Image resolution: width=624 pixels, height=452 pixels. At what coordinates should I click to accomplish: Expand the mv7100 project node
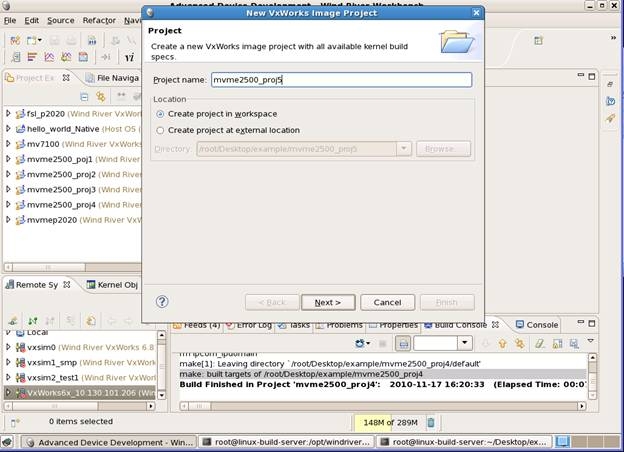coord(8,144)
